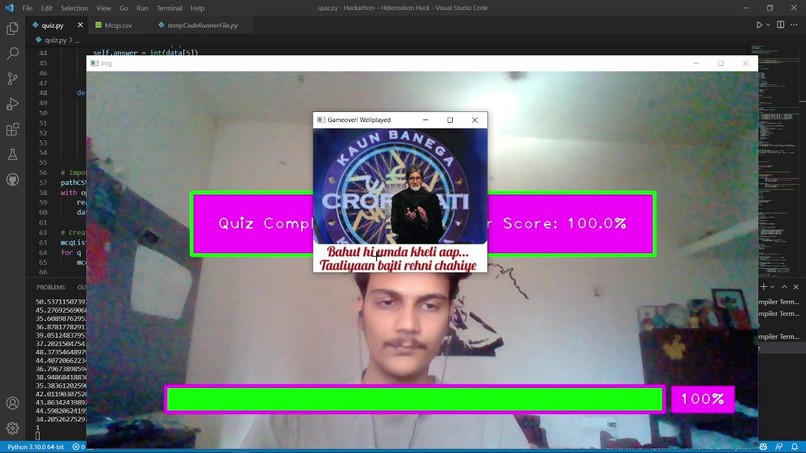Maximize the Gameover! Wellplayed window
This screenshot has height=453, width=806.
click(x=450, y=120)
